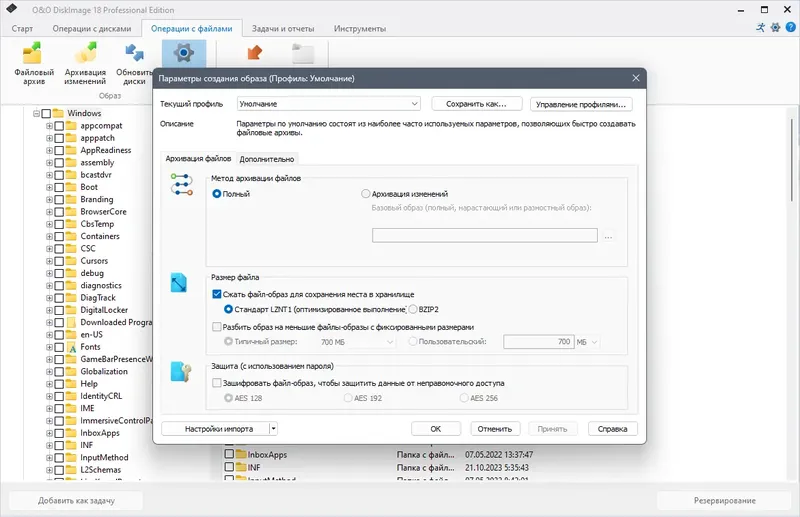Click the archiving method nodes icon

pos(182,184)
